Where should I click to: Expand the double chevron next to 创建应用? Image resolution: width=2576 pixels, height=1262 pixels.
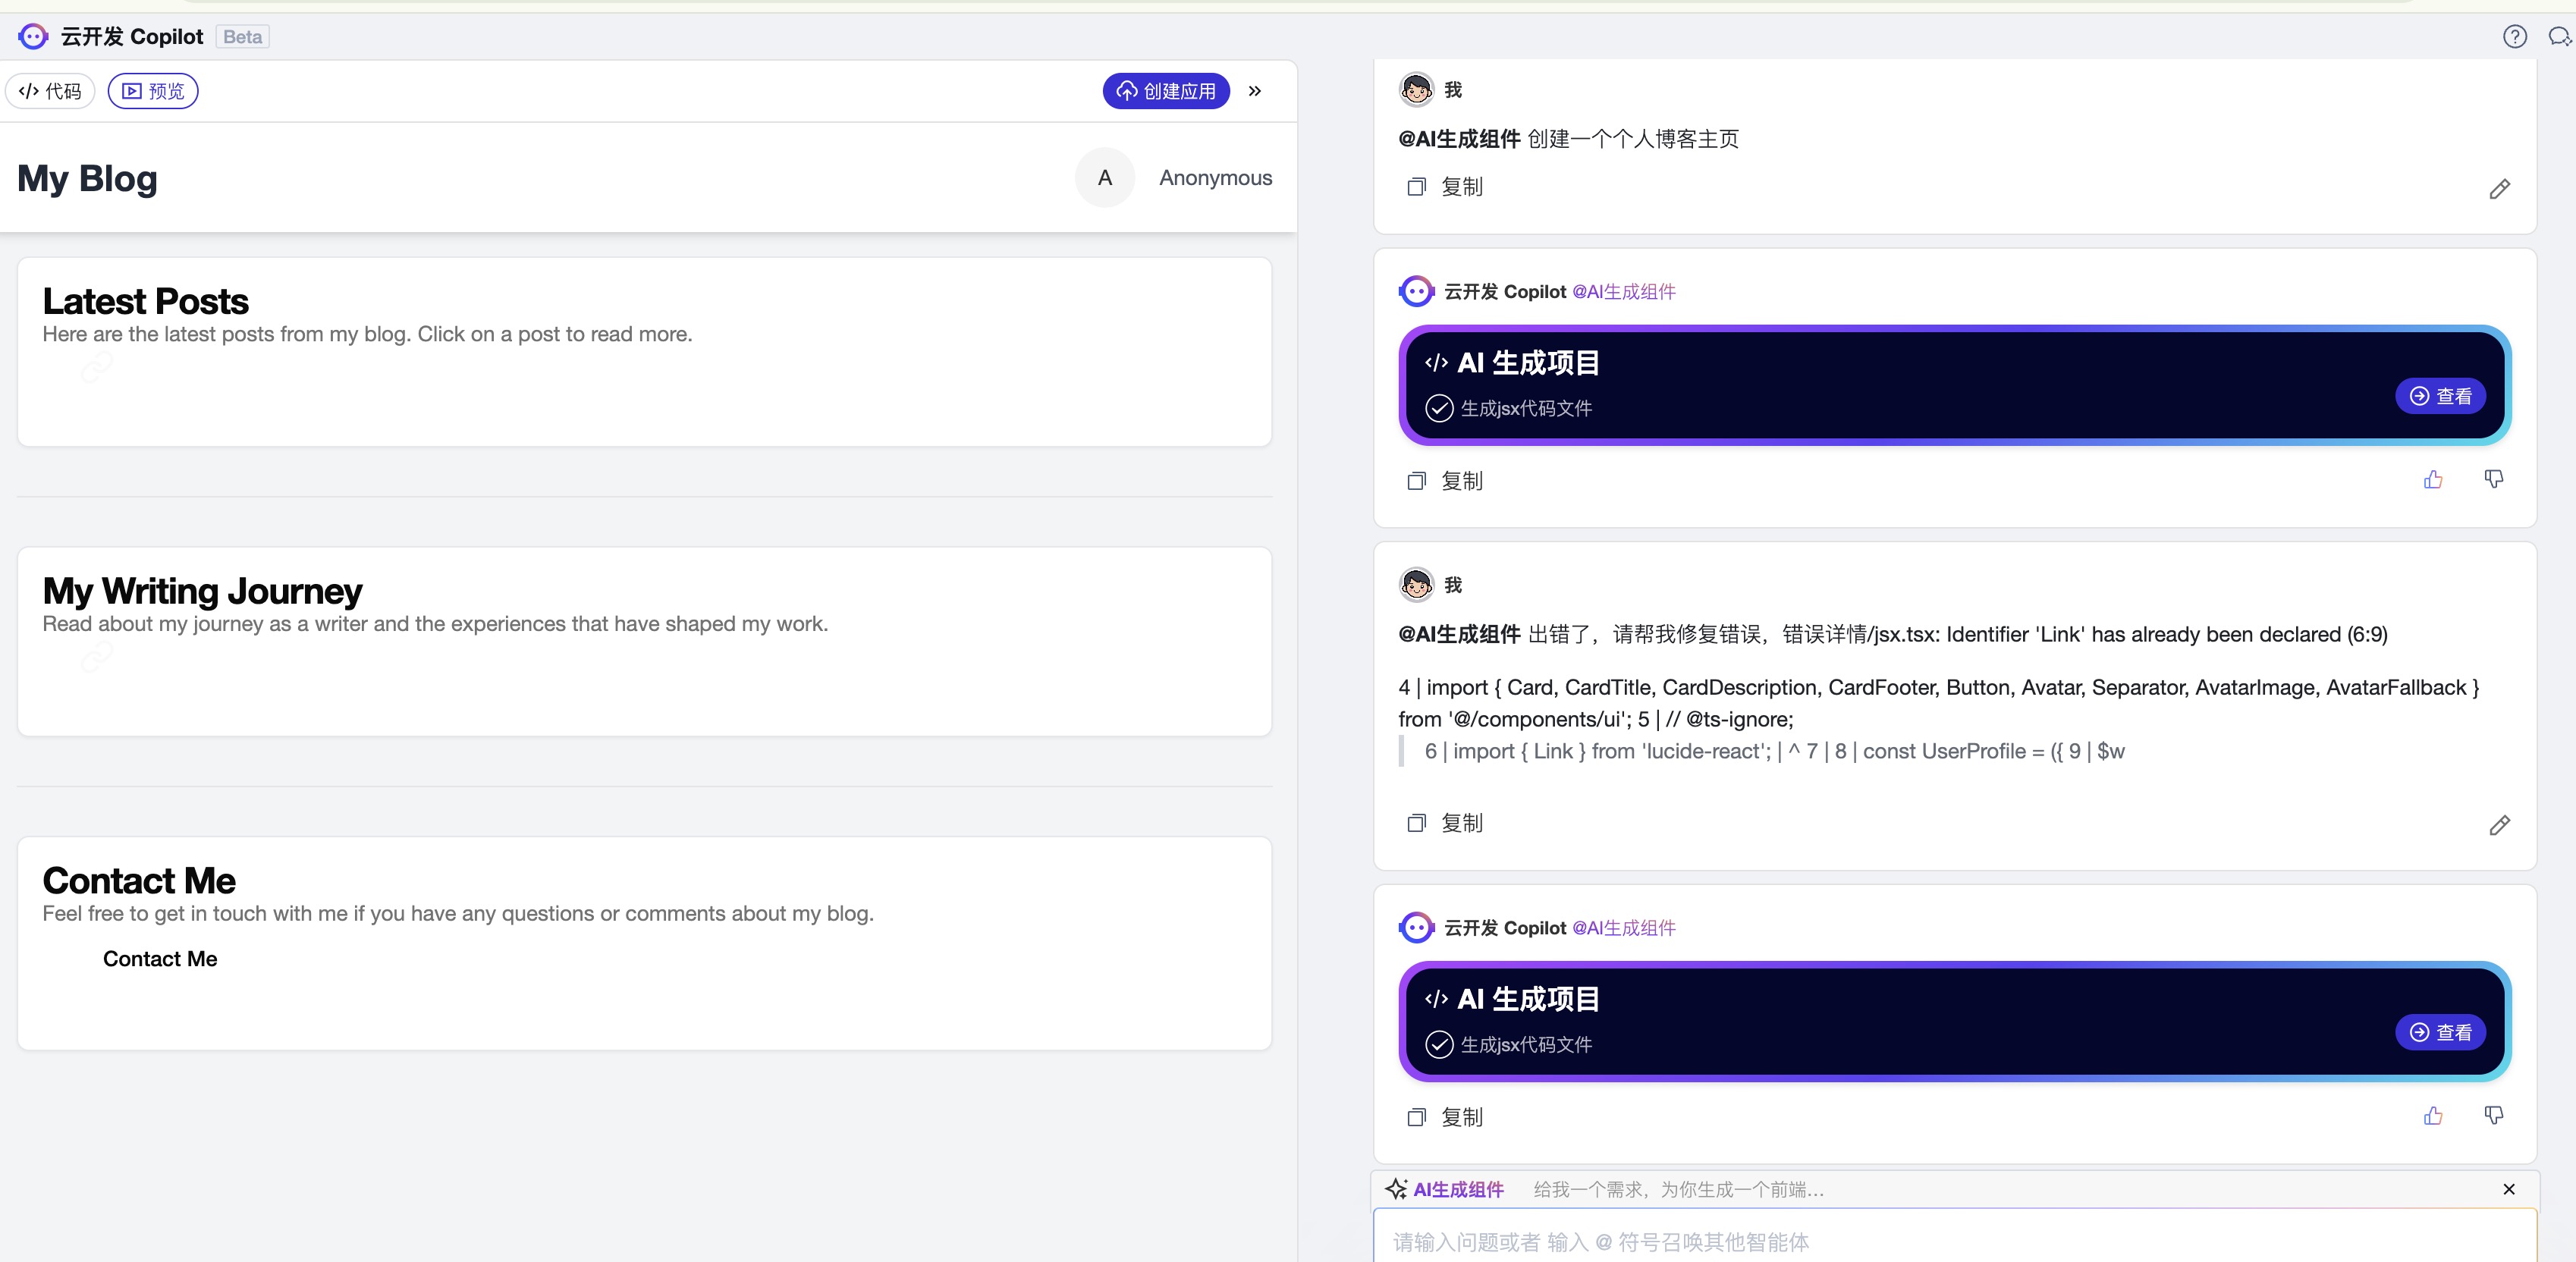(x=1255, y=91)
